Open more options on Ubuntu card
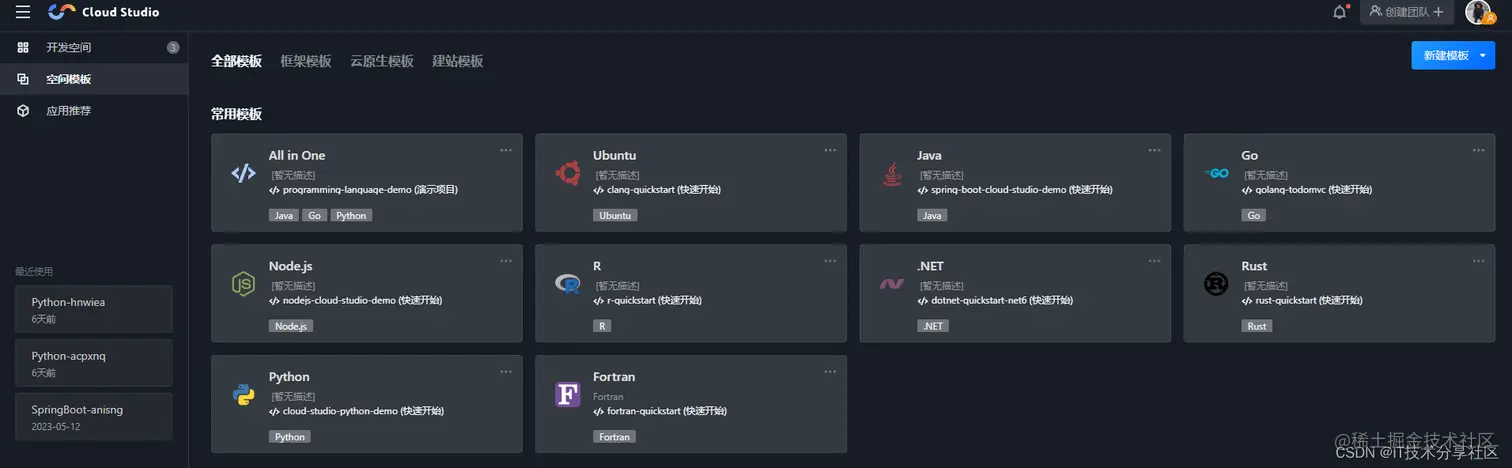 coord(830,150)
